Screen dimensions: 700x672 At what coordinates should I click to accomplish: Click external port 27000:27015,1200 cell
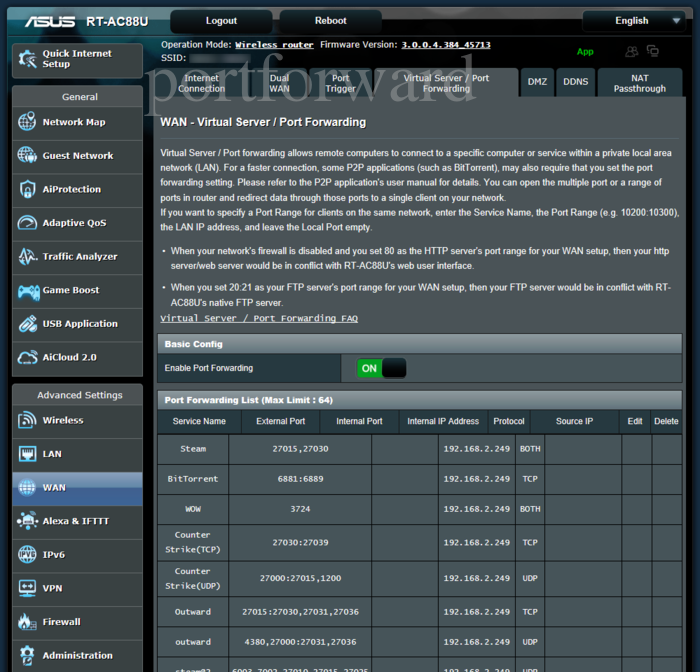300,578
